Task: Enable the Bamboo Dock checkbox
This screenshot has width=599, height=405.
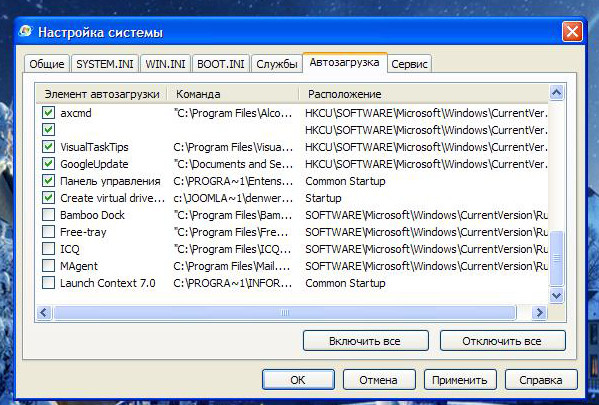Action: click(x=48, y=215)
